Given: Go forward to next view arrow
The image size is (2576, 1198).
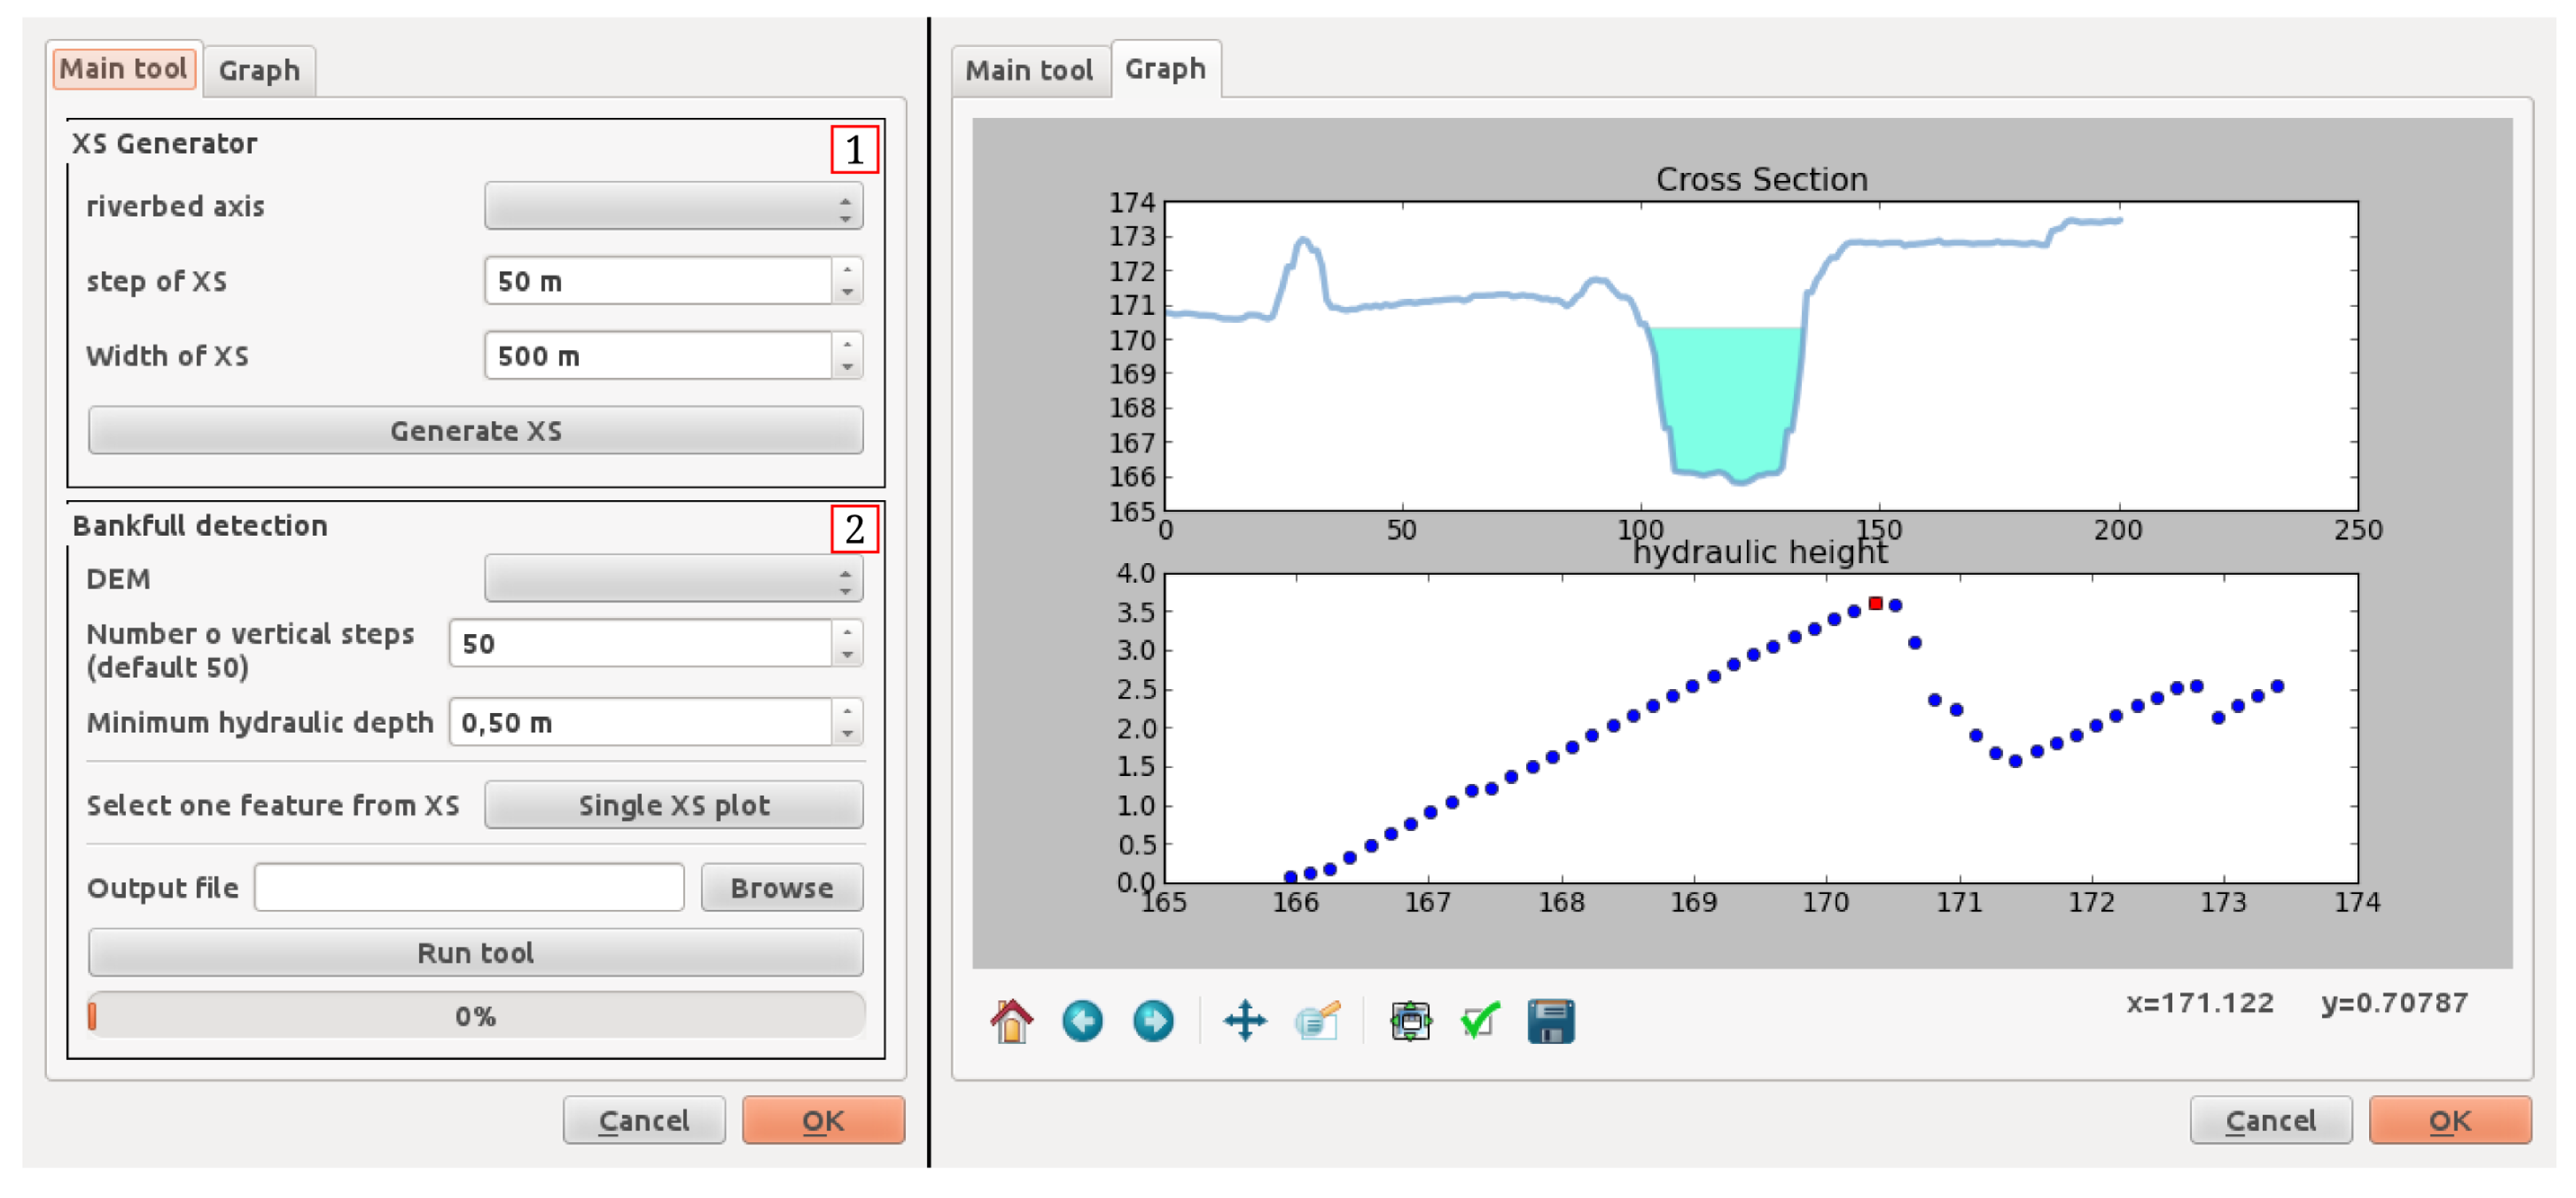Looking at the screenshot, I should (1153, 1021).
